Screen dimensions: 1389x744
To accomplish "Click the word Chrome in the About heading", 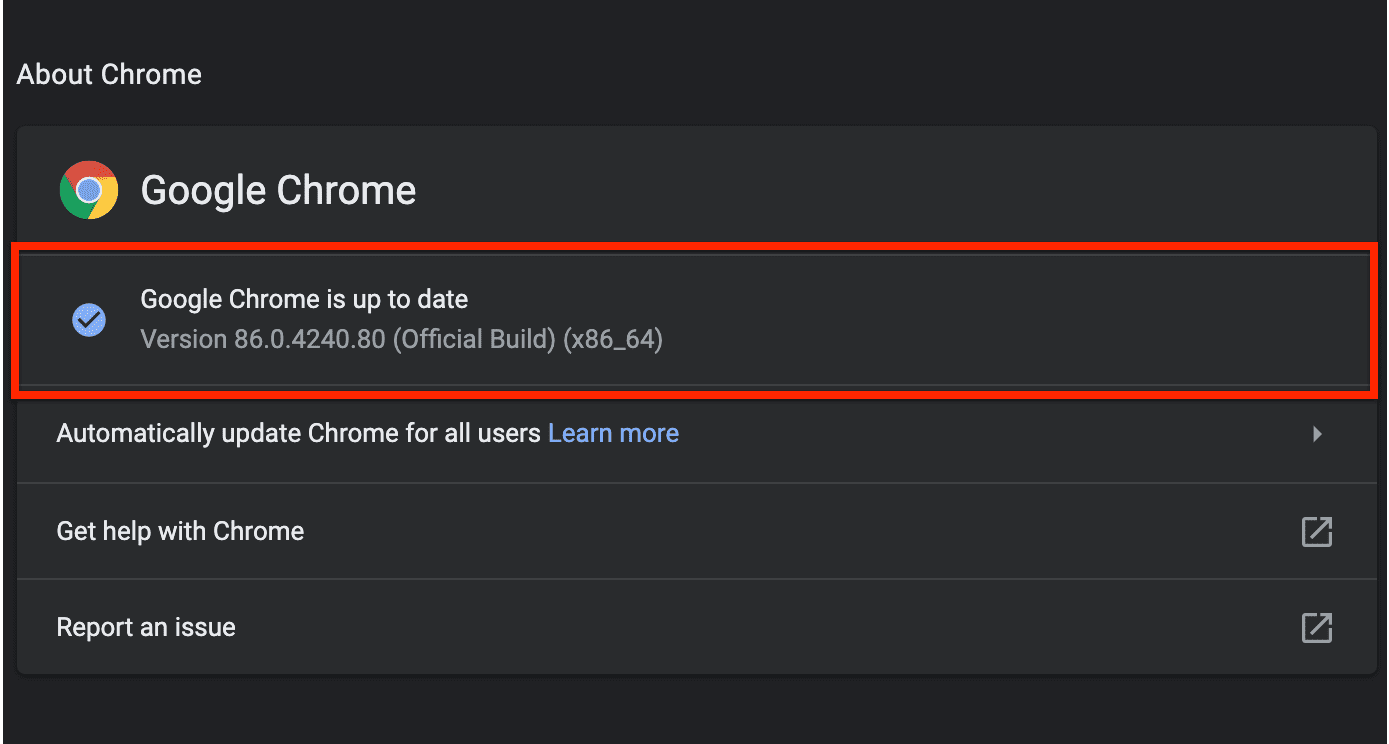I will [x=156, y=75].
